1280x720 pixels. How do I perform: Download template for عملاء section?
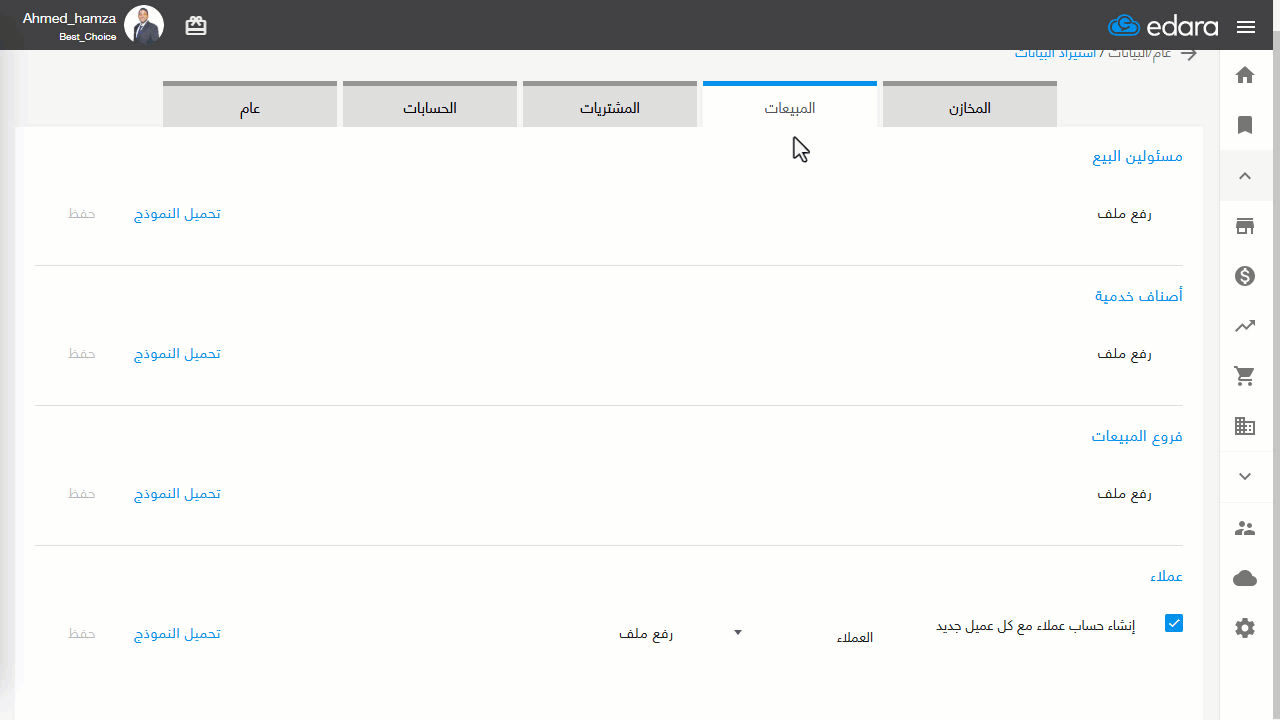click(x=178, y=634)
